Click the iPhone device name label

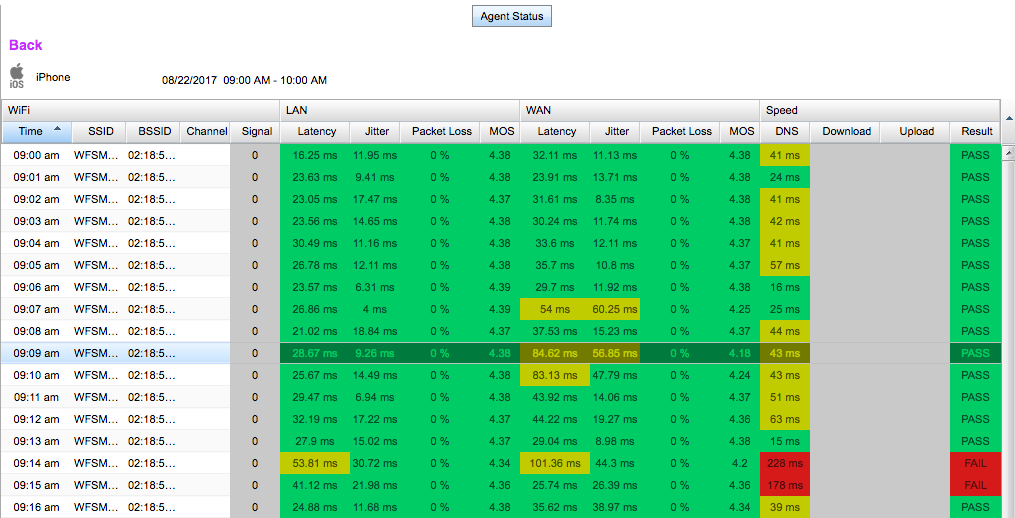pyautogui.click(x=53, y=77)
